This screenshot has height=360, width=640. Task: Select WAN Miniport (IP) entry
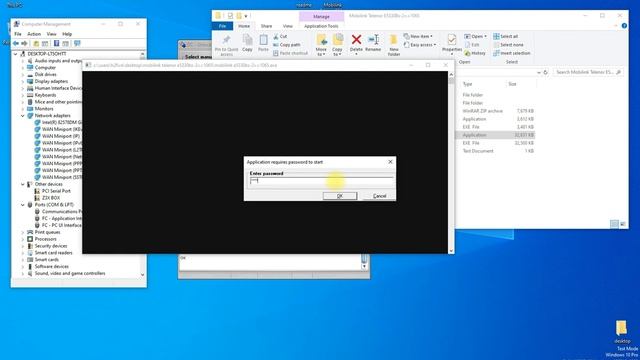(61, 136)
